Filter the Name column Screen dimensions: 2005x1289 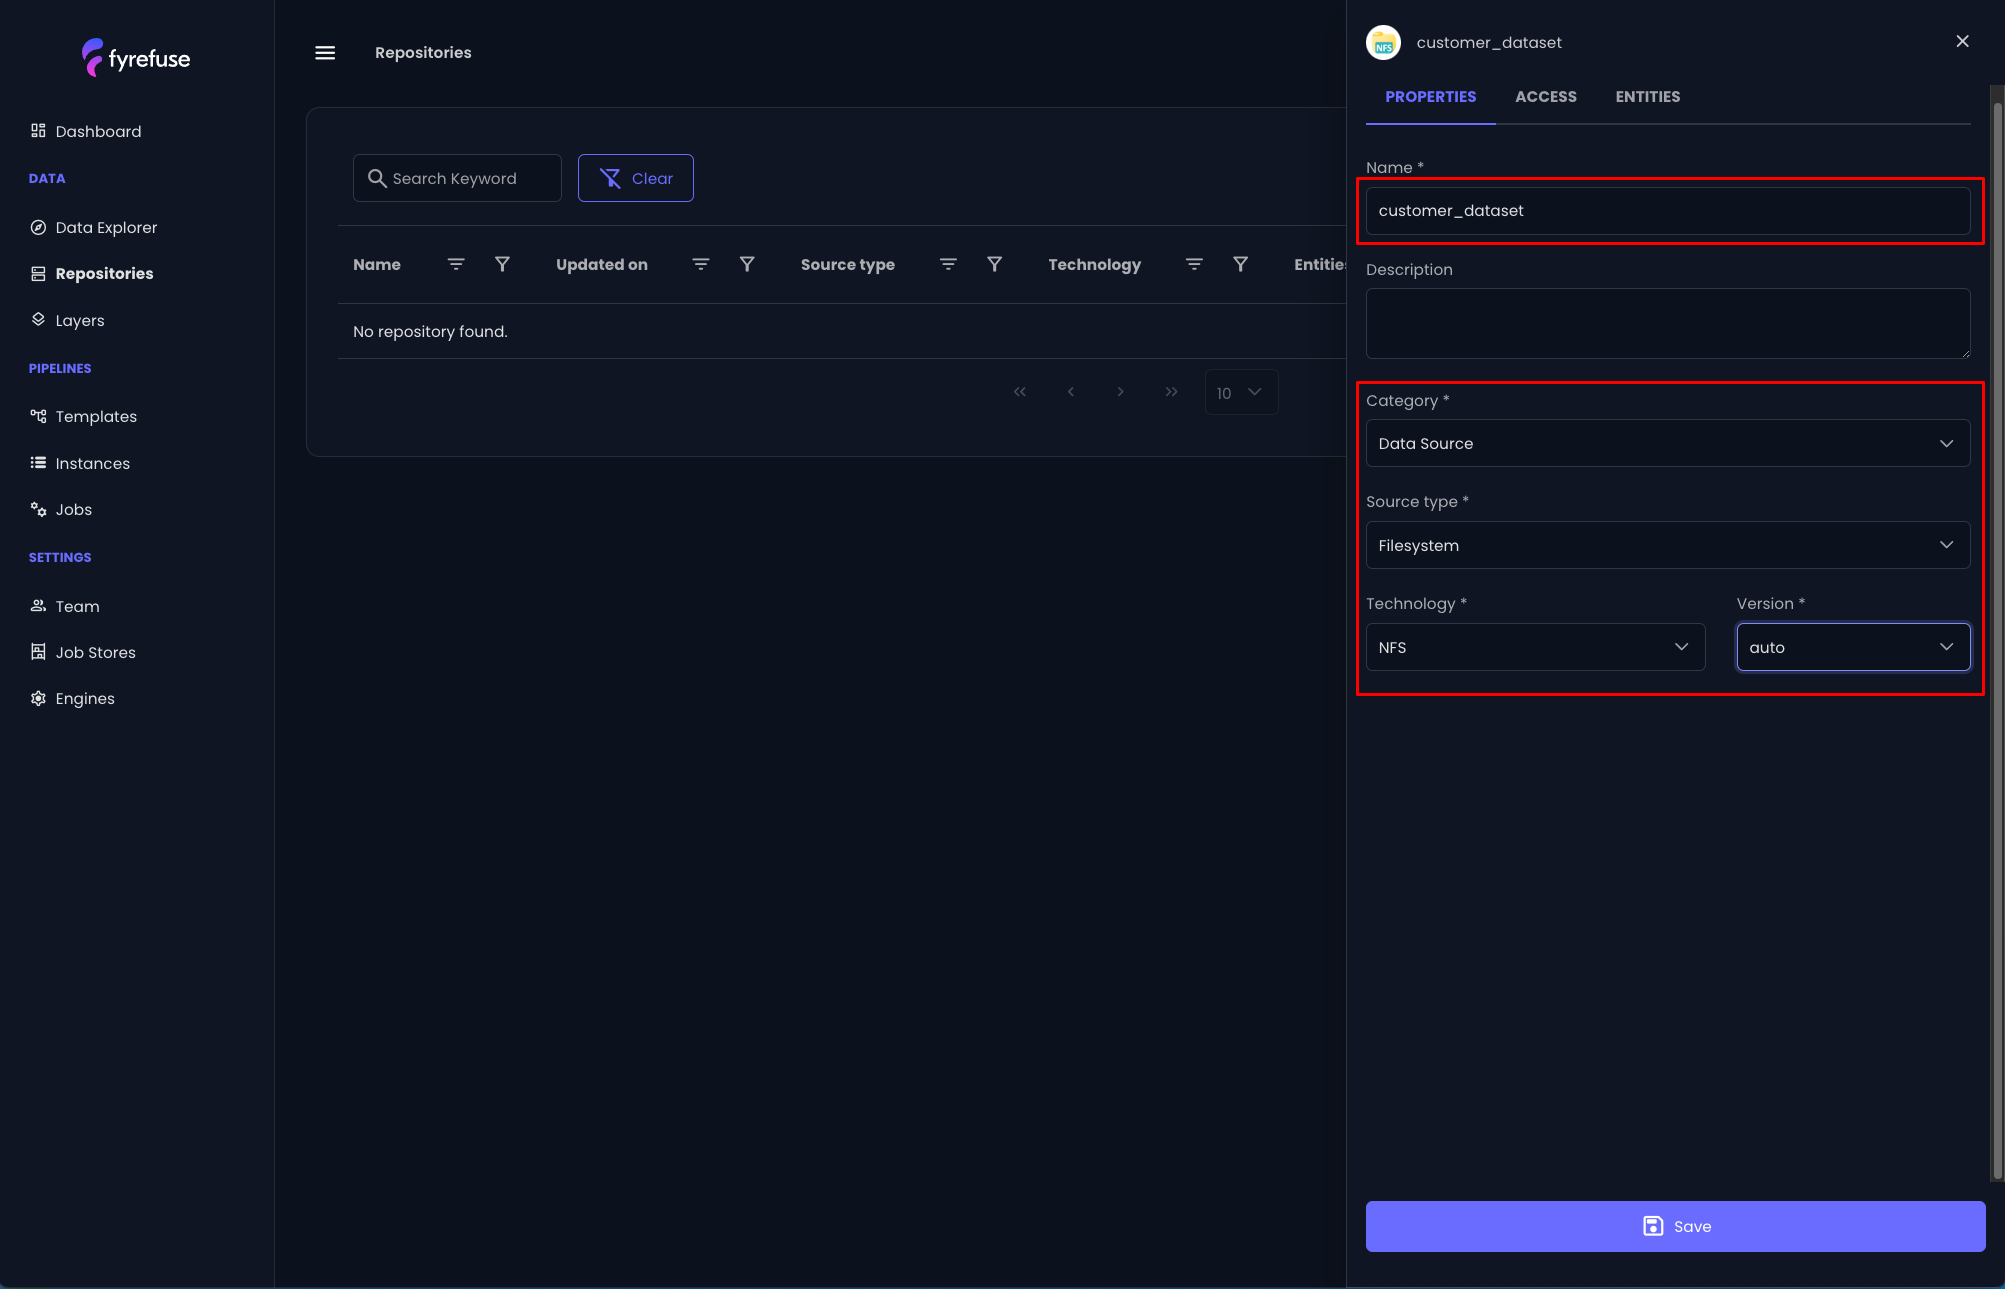tap(503, 264)
